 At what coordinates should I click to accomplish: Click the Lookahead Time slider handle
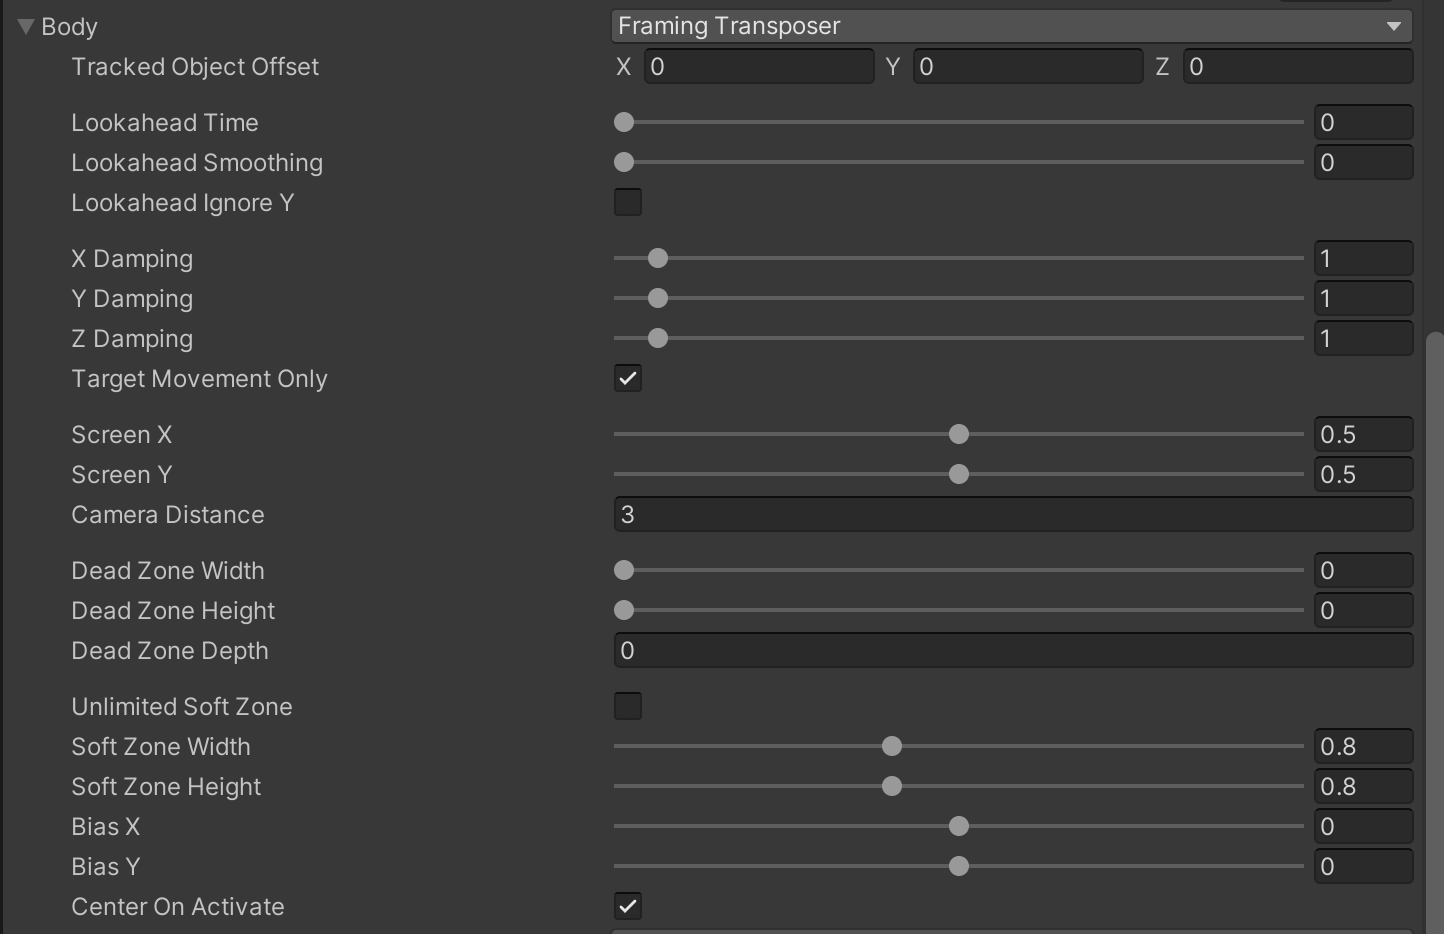coord(624,122)
